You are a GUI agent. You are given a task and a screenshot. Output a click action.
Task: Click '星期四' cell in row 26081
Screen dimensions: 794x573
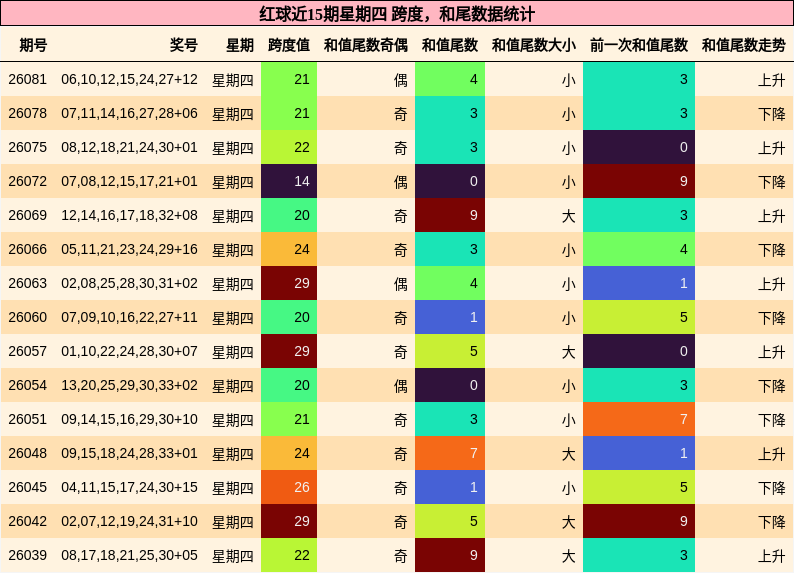(232, 80)
